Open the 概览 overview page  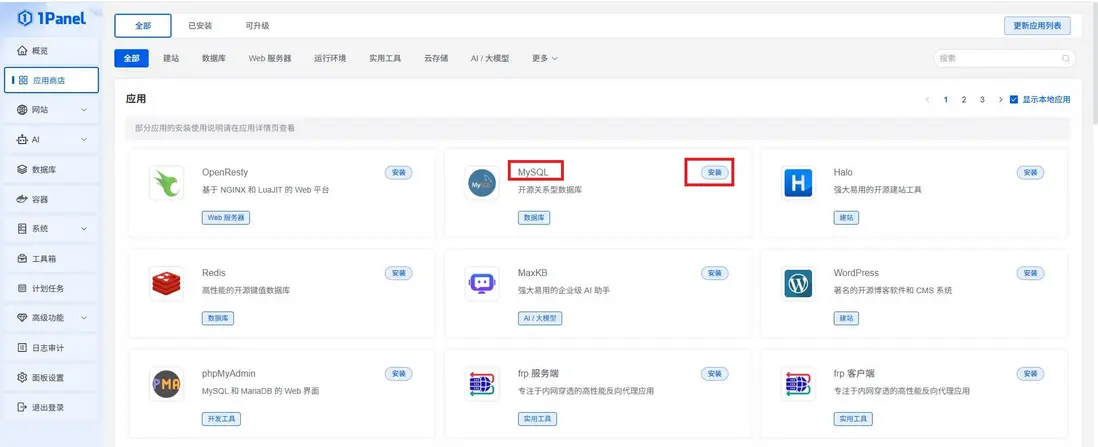[51, 51]
